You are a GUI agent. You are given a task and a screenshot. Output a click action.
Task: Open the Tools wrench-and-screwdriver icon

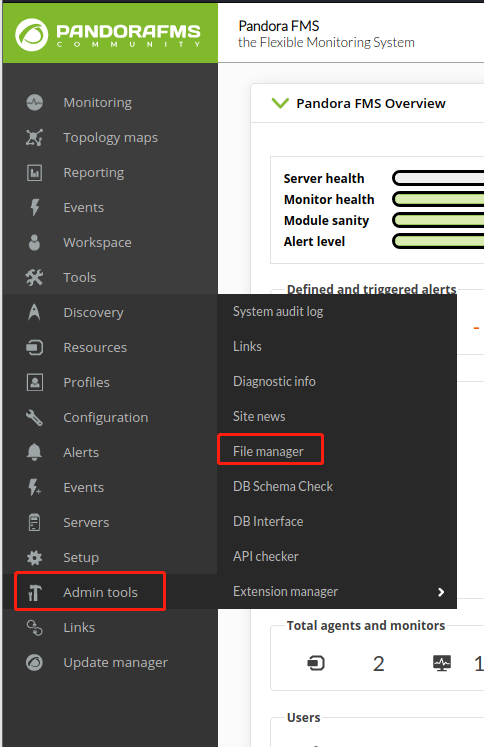(x=34, y=277)
